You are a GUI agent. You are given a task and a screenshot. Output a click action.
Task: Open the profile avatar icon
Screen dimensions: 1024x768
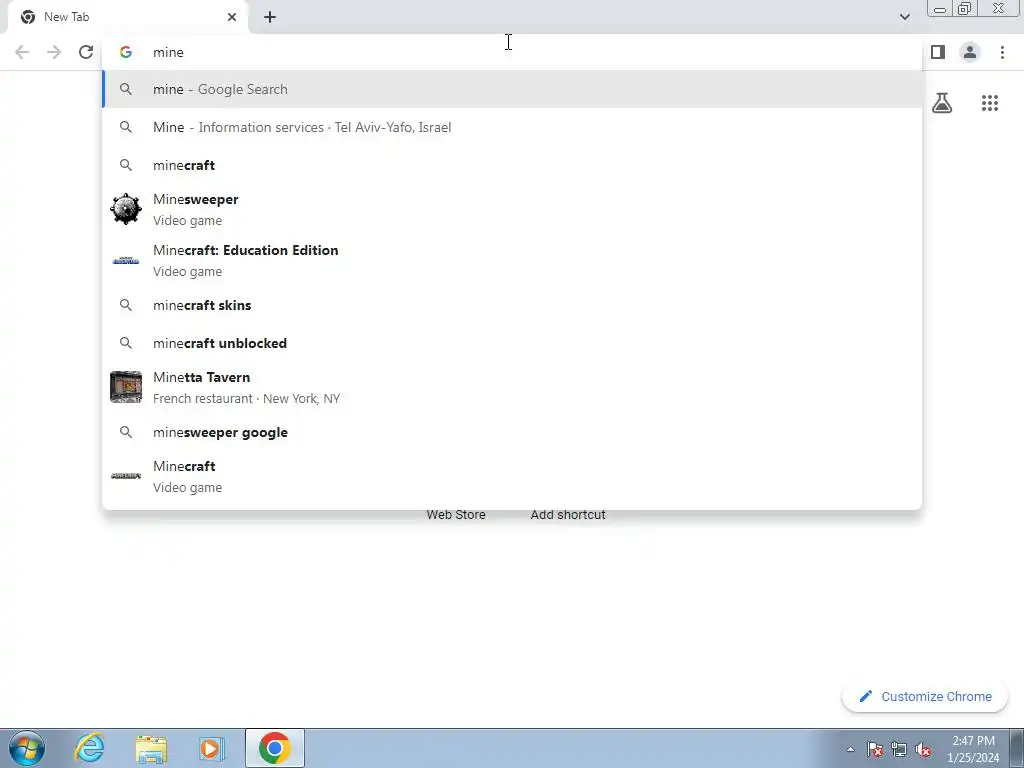pyautogui.click(x=970, y=52)
